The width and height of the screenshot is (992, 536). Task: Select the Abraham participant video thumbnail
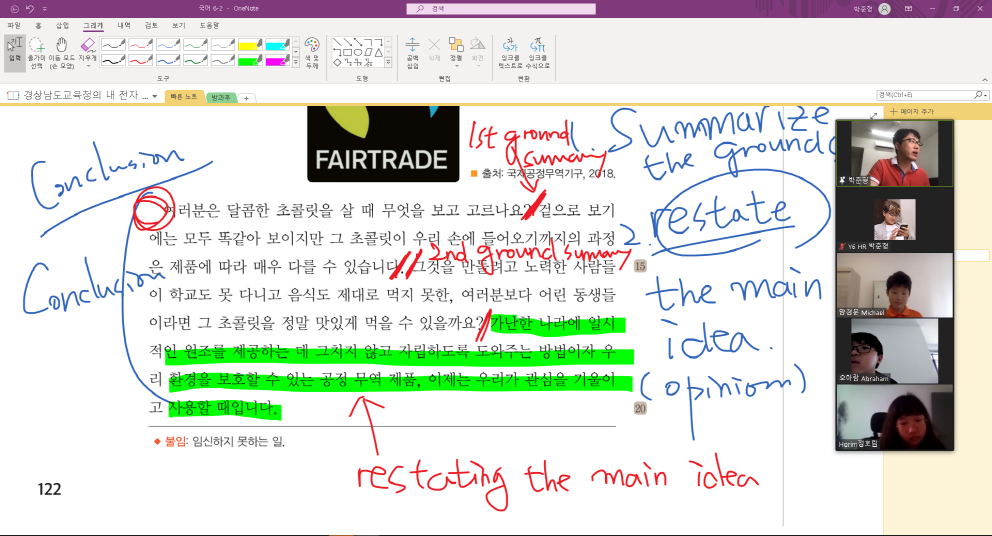pos(894,351)
